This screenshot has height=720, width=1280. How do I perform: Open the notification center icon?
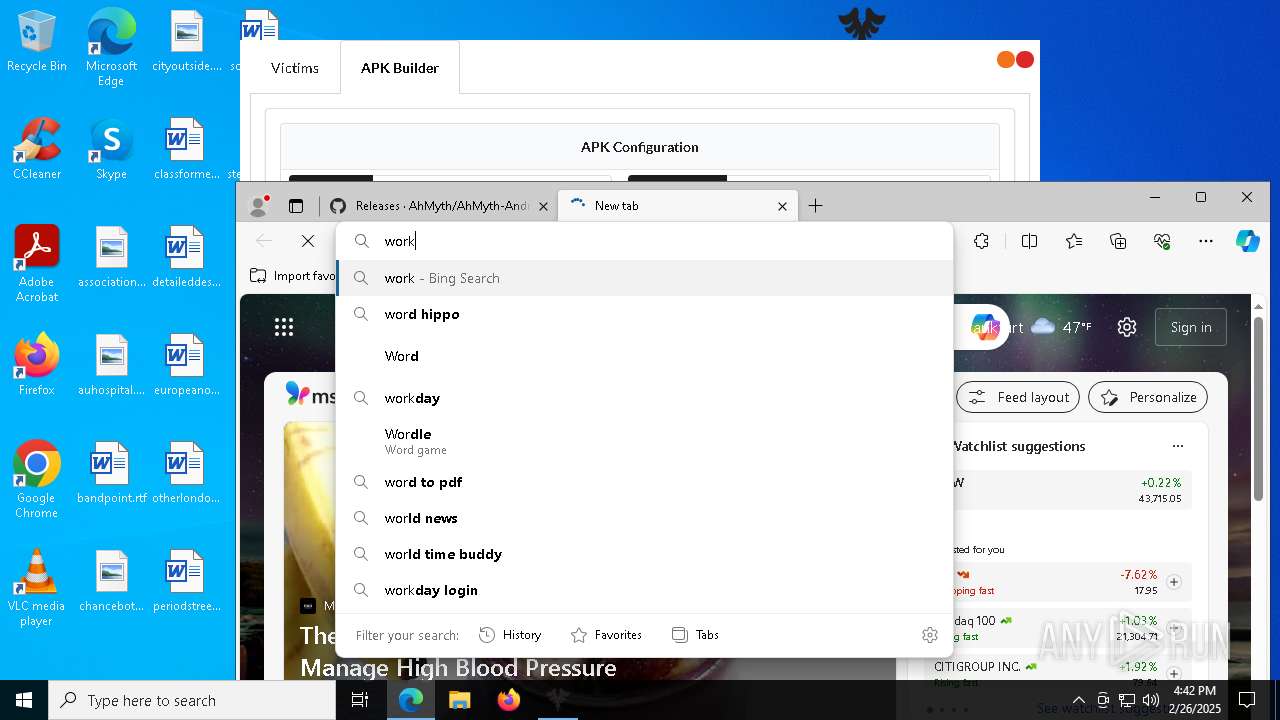[1247, 700]
